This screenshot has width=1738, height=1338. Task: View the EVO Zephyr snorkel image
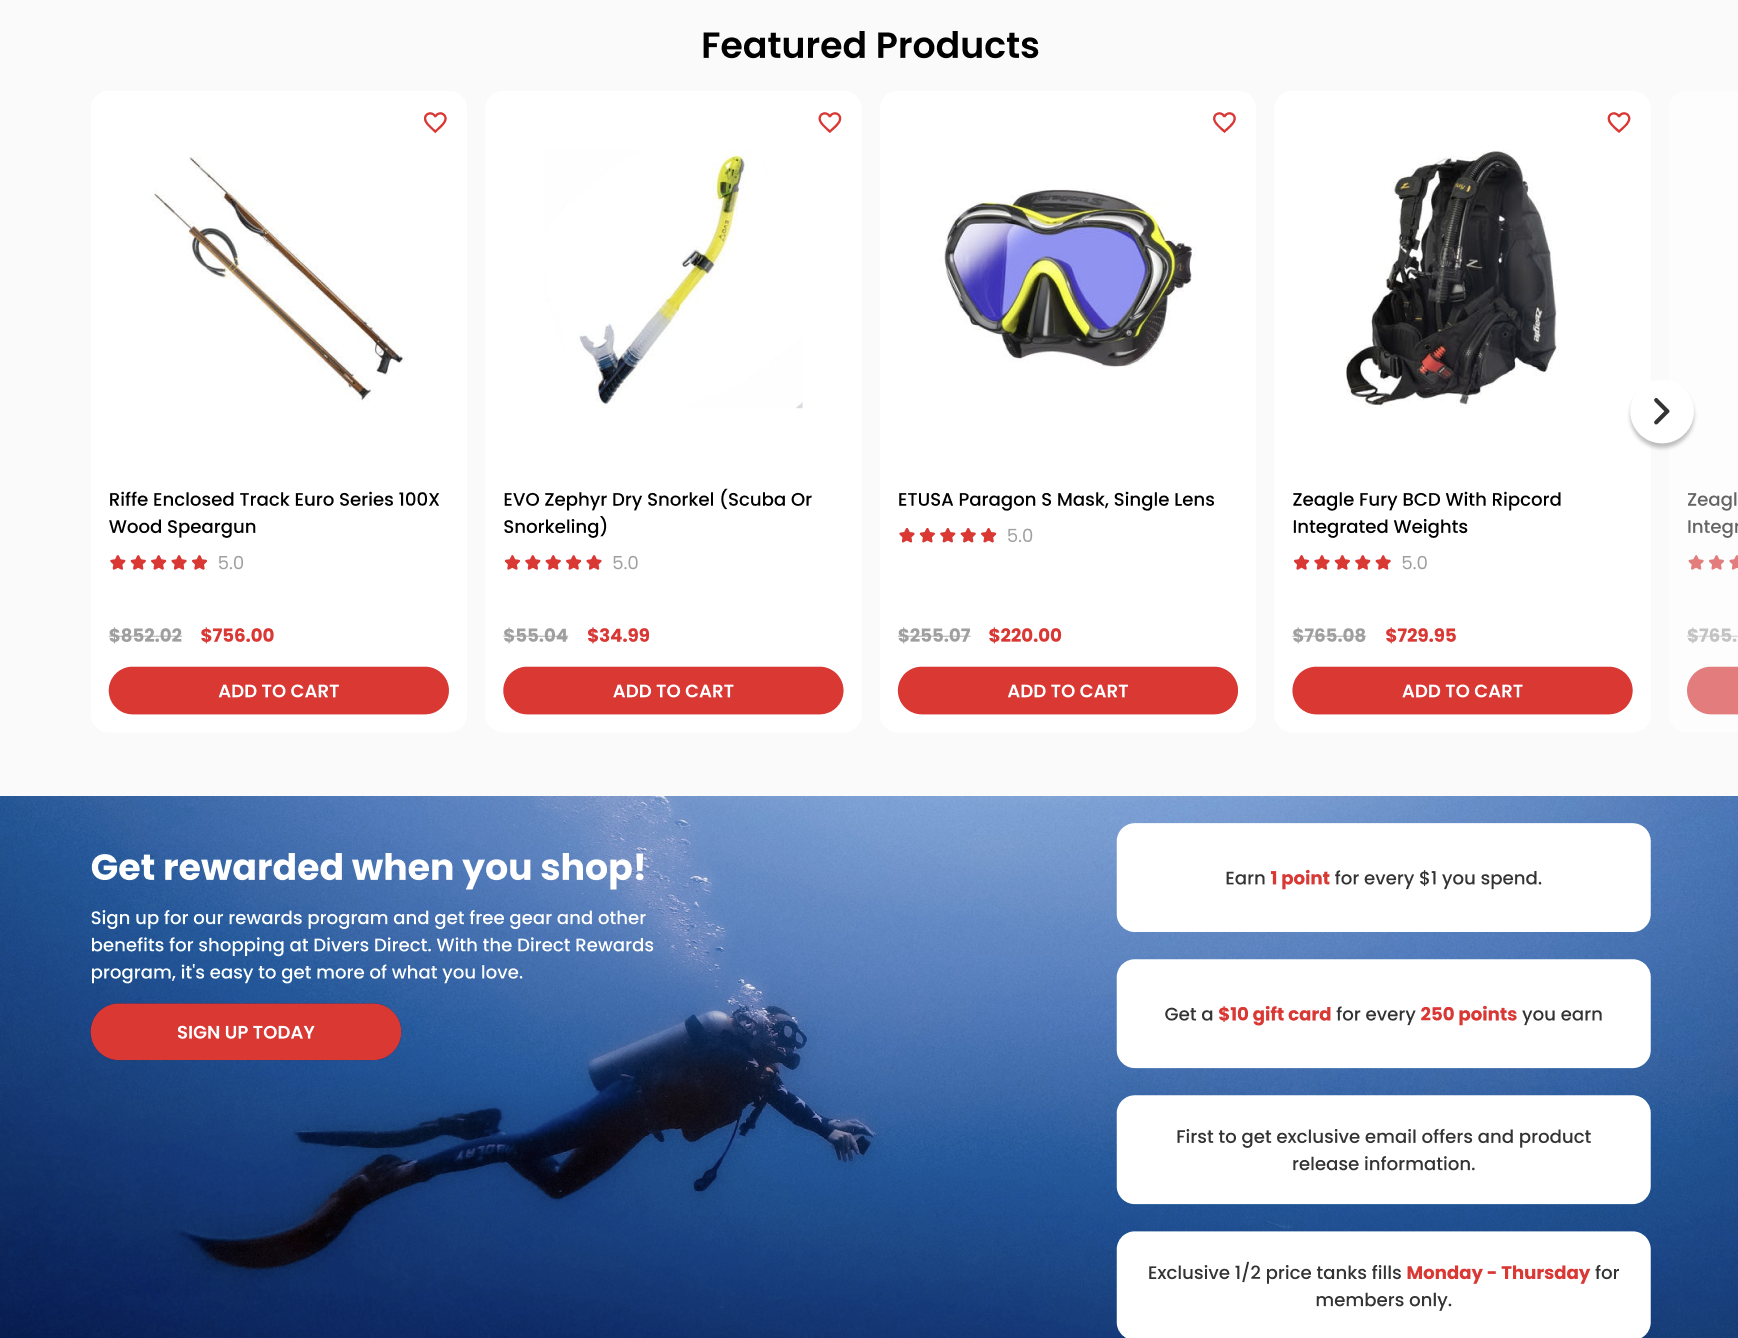[x=673, y=278]
